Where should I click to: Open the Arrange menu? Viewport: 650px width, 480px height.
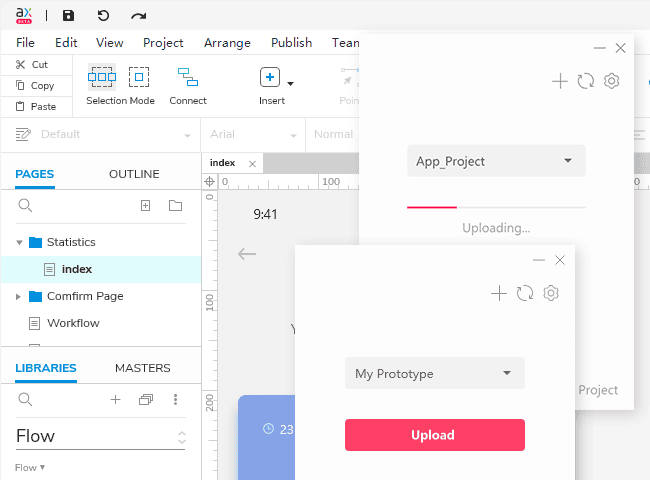tap(227, 43)
